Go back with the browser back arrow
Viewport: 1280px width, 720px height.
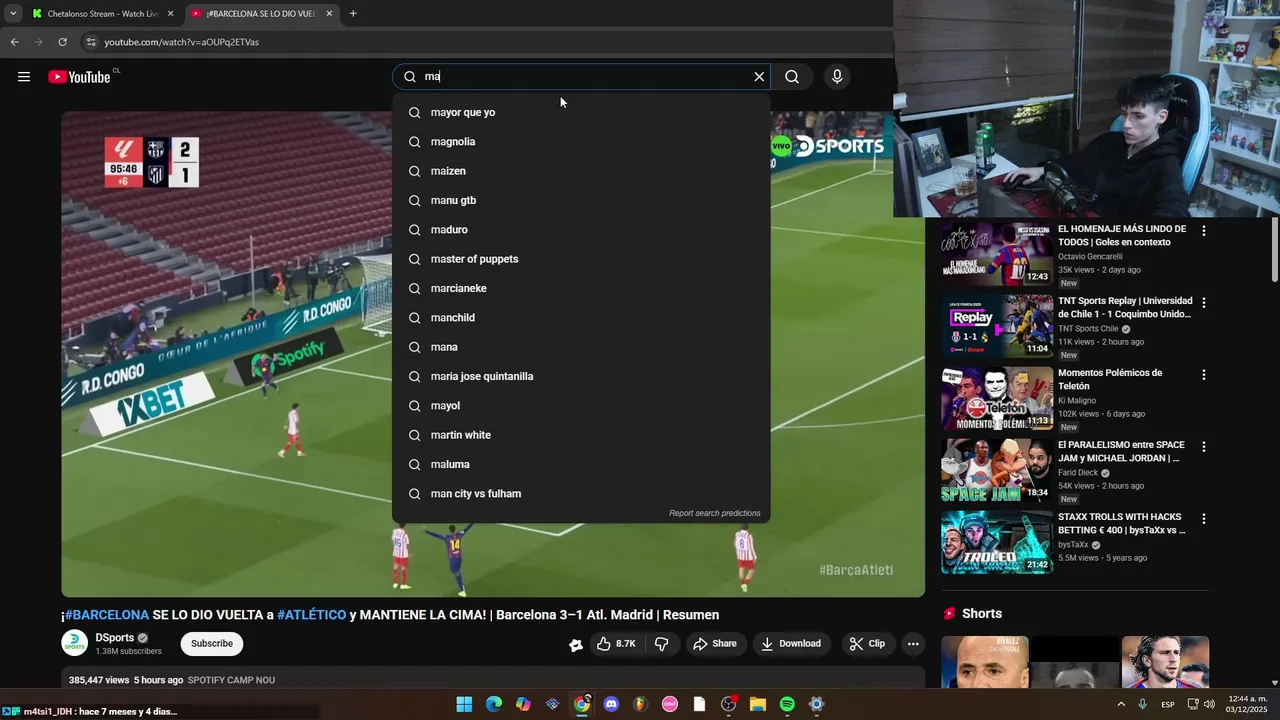[x=14, y=42]
